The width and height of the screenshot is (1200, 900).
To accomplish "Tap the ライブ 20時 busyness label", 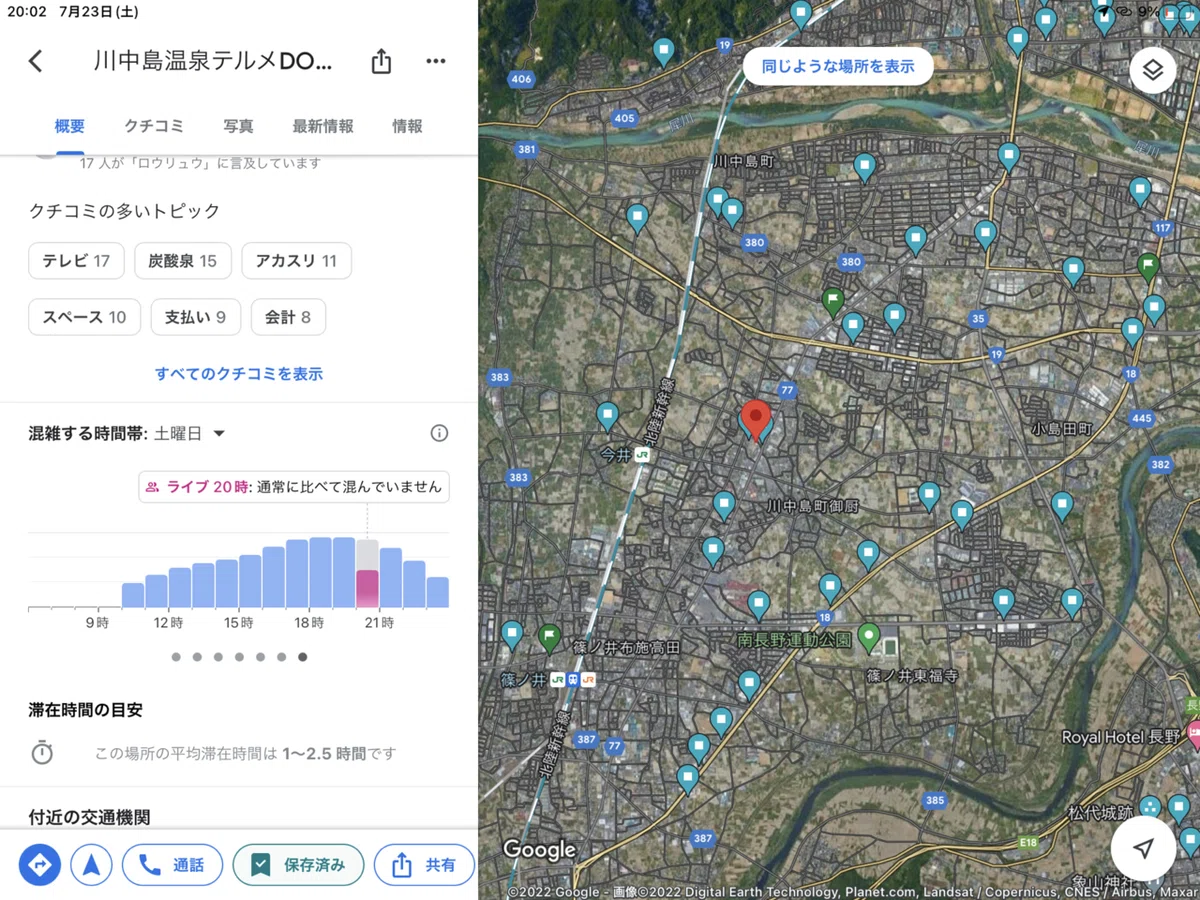I will [294, 487].
